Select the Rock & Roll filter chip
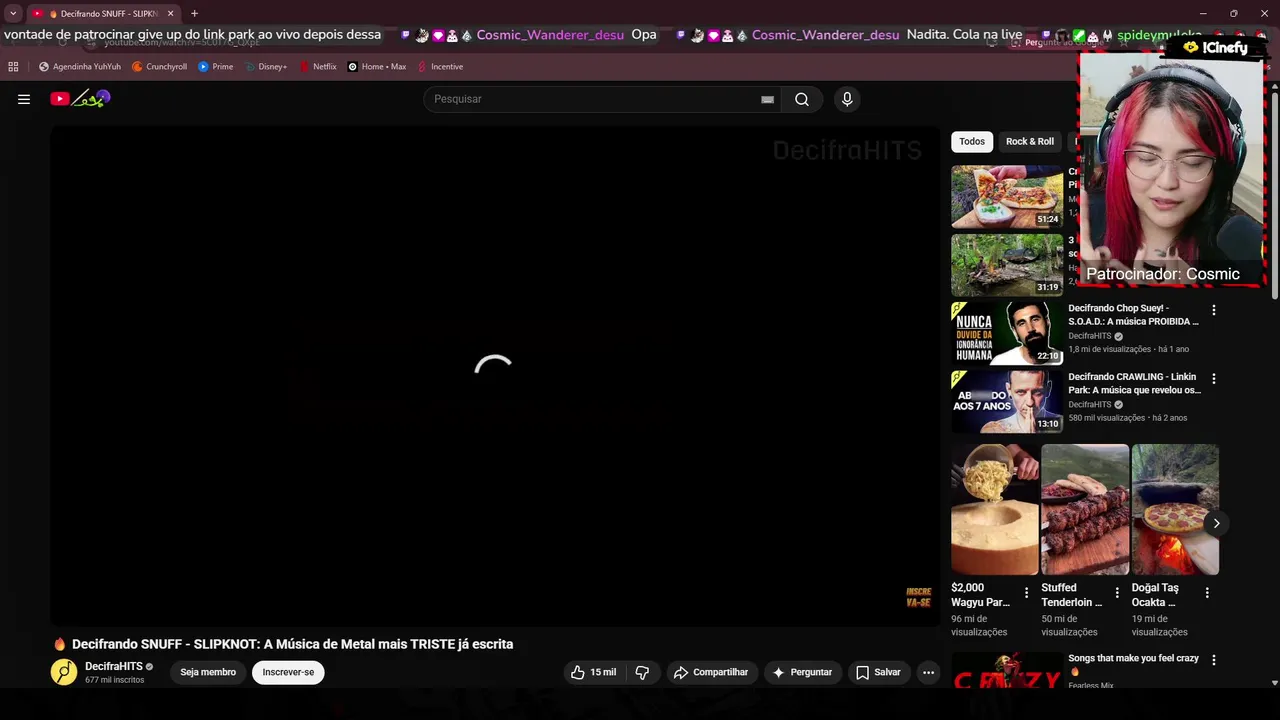1280x720 pixels. [x=1030, y=141]
